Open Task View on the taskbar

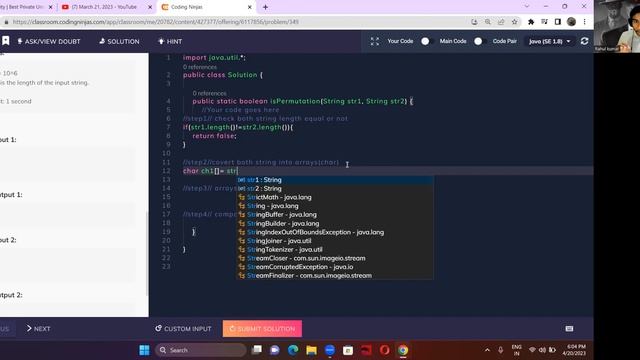[x=257, y=350]
